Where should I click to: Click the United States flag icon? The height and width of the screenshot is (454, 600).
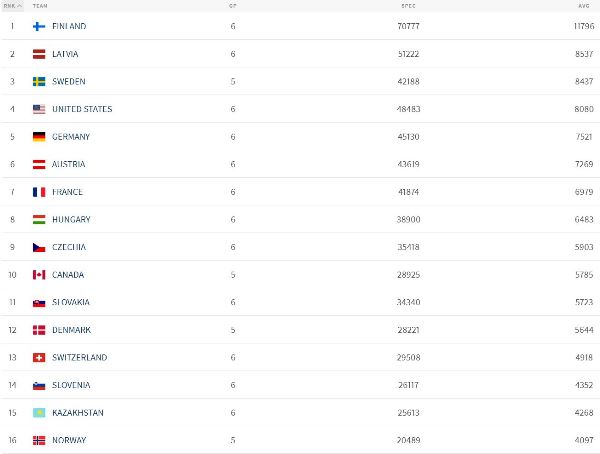coord(39,109)
